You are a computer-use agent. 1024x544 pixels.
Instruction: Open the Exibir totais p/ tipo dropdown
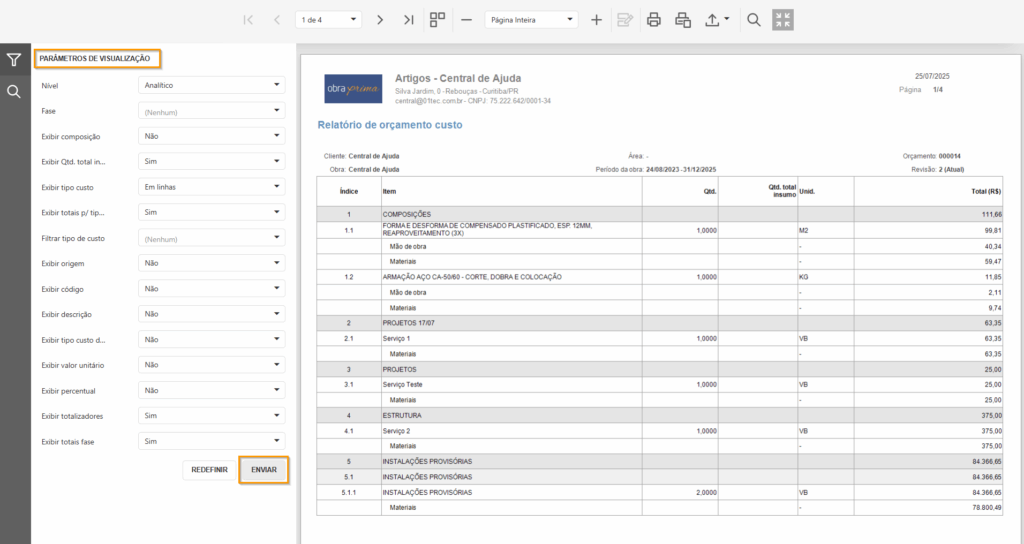pos(212,212)
